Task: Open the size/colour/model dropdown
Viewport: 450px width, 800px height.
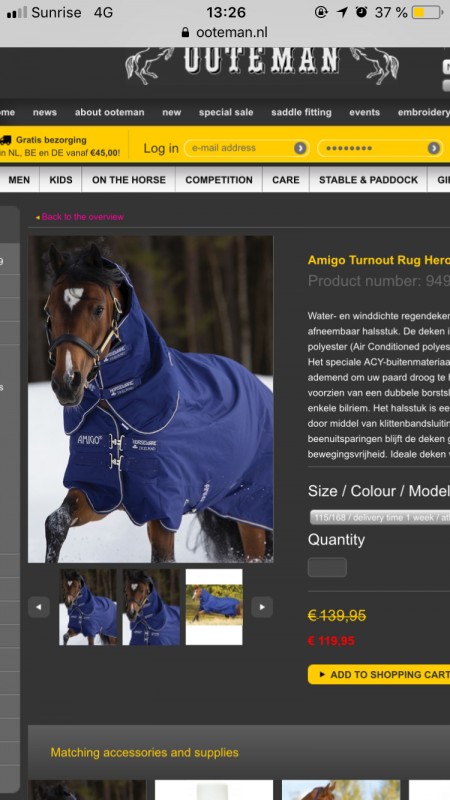Action: (x=380, y=517)
